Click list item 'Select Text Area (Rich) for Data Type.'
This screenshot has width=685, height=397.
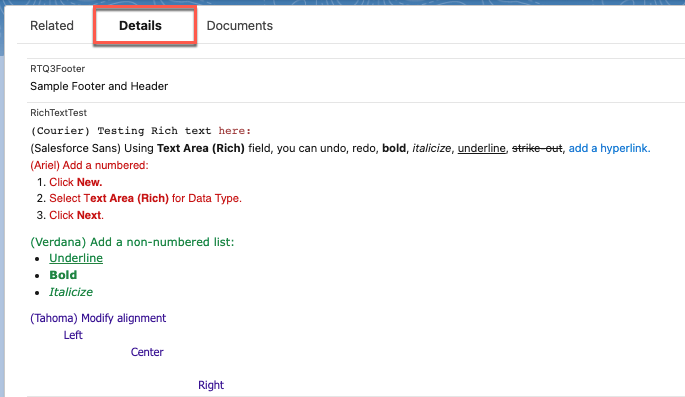[x=145, y=198]
